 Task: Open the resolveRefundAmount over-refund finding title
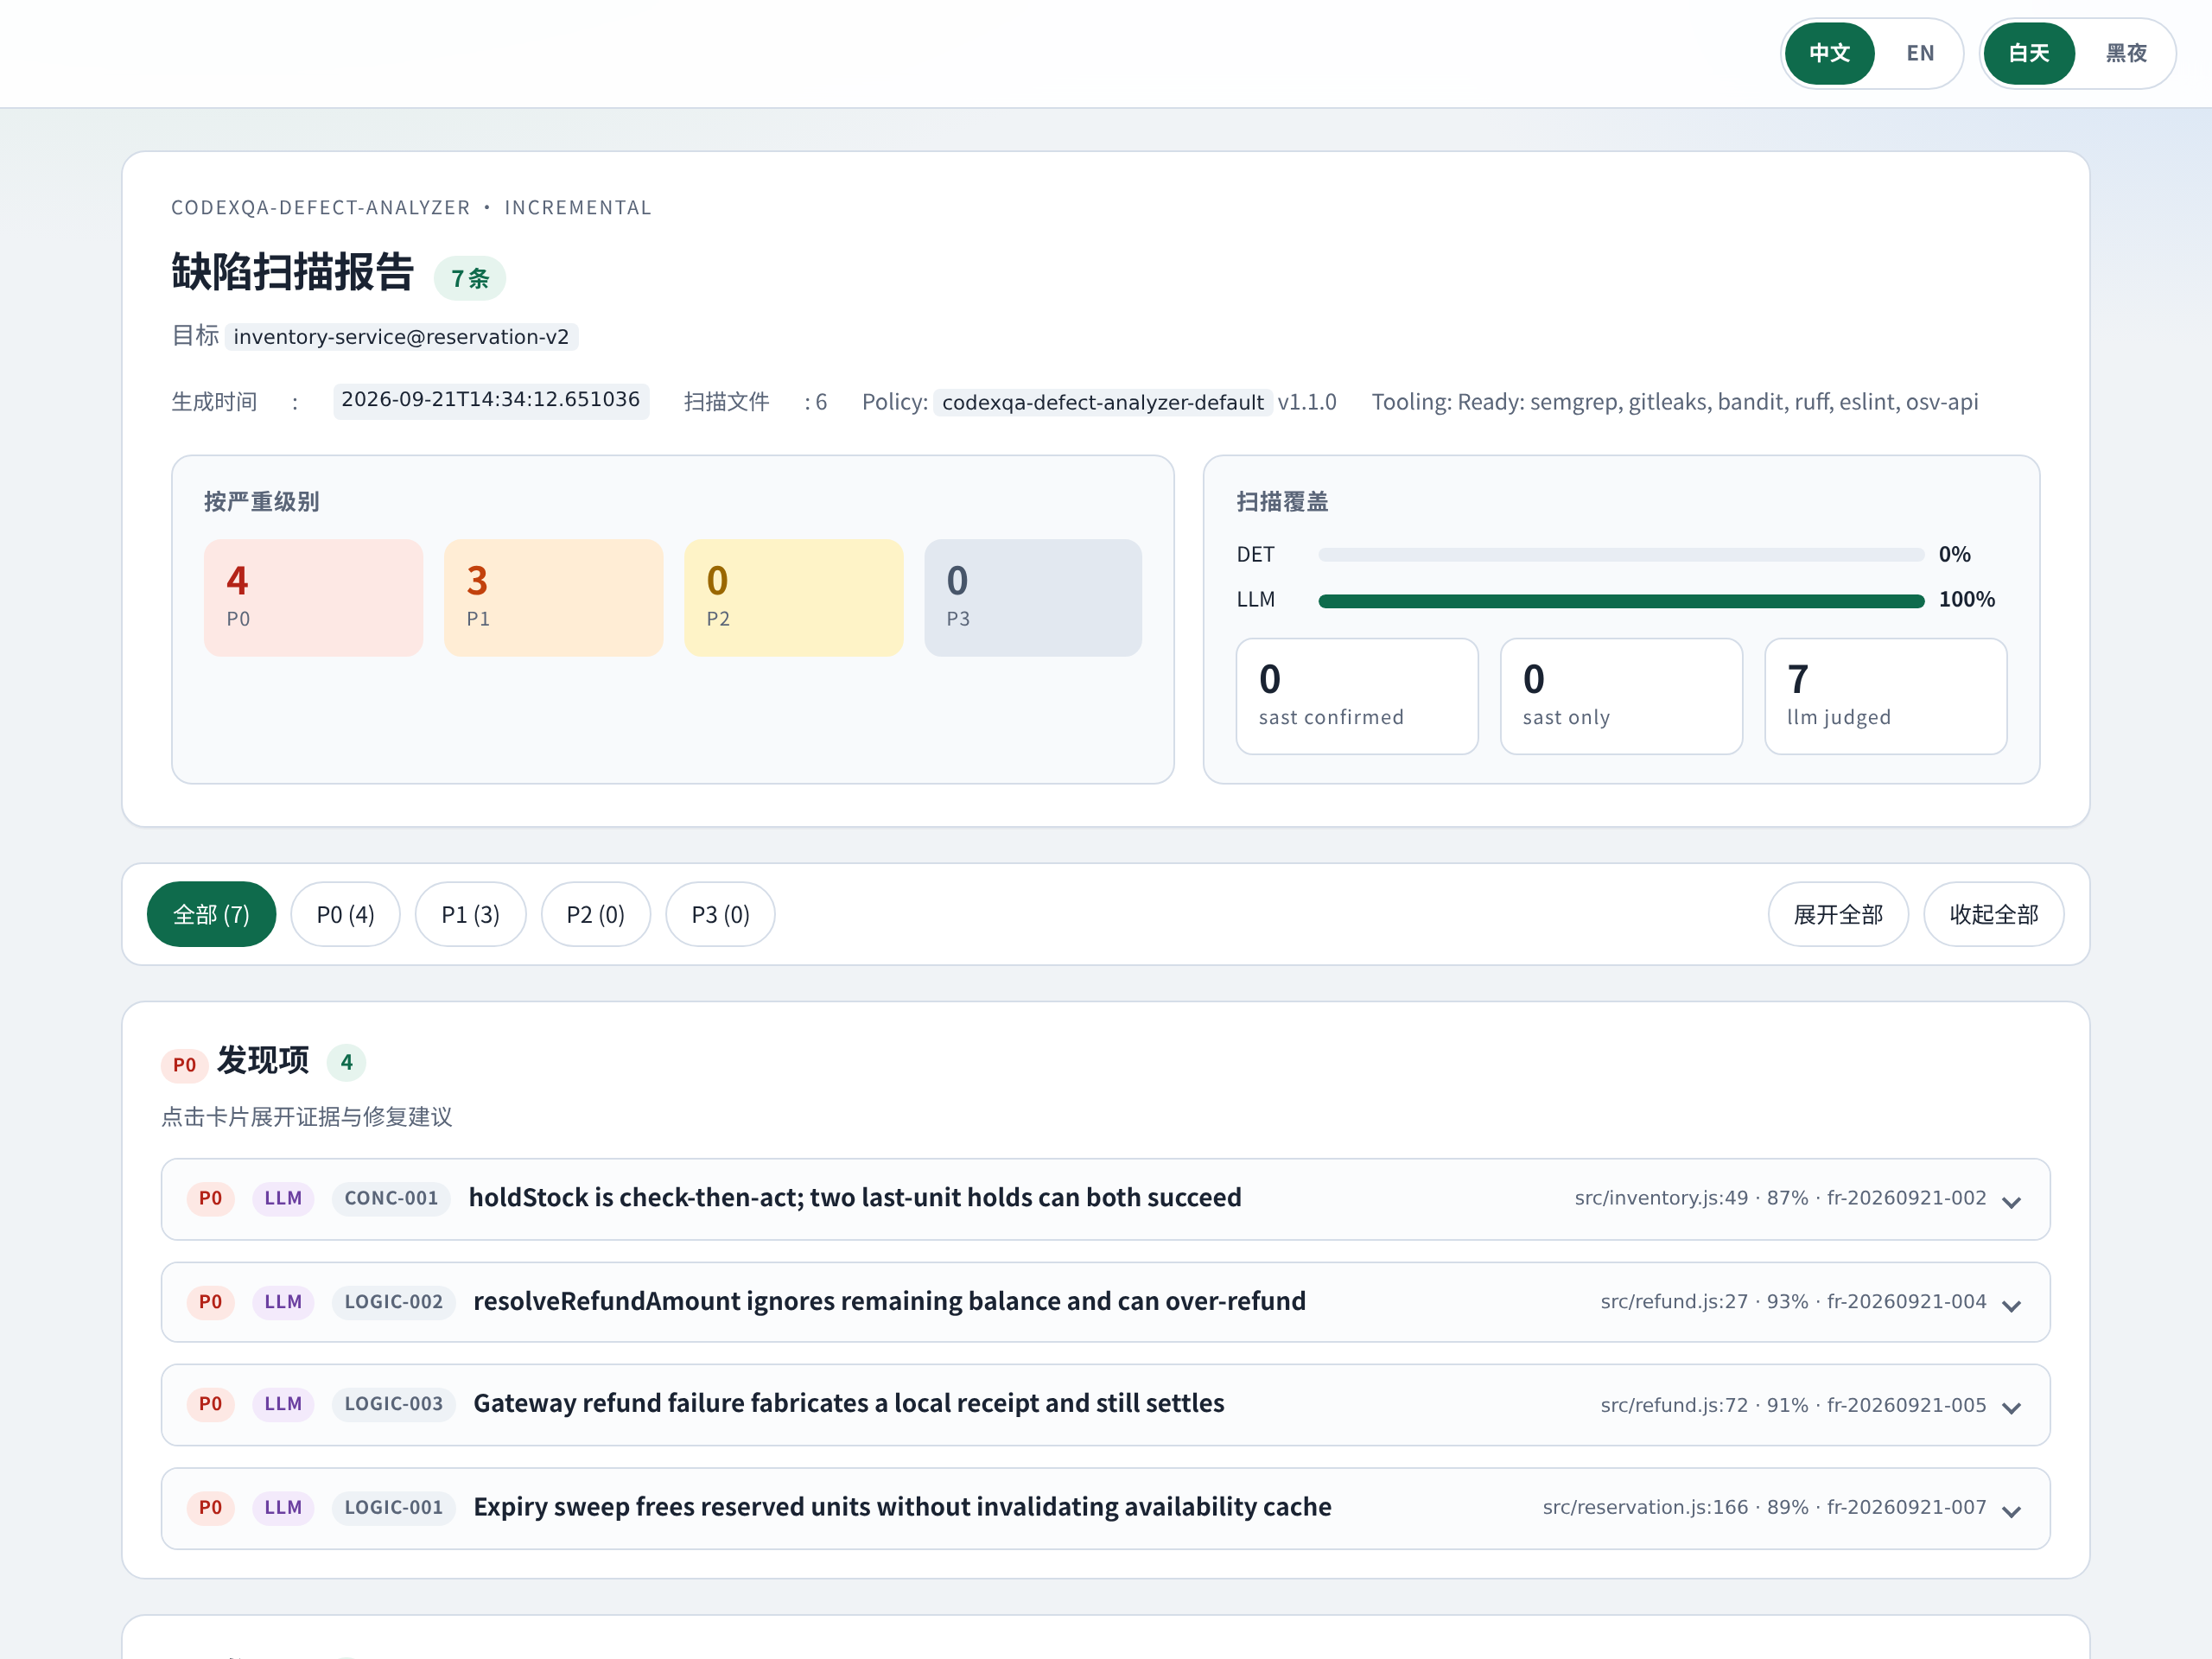pos(889,1301)
